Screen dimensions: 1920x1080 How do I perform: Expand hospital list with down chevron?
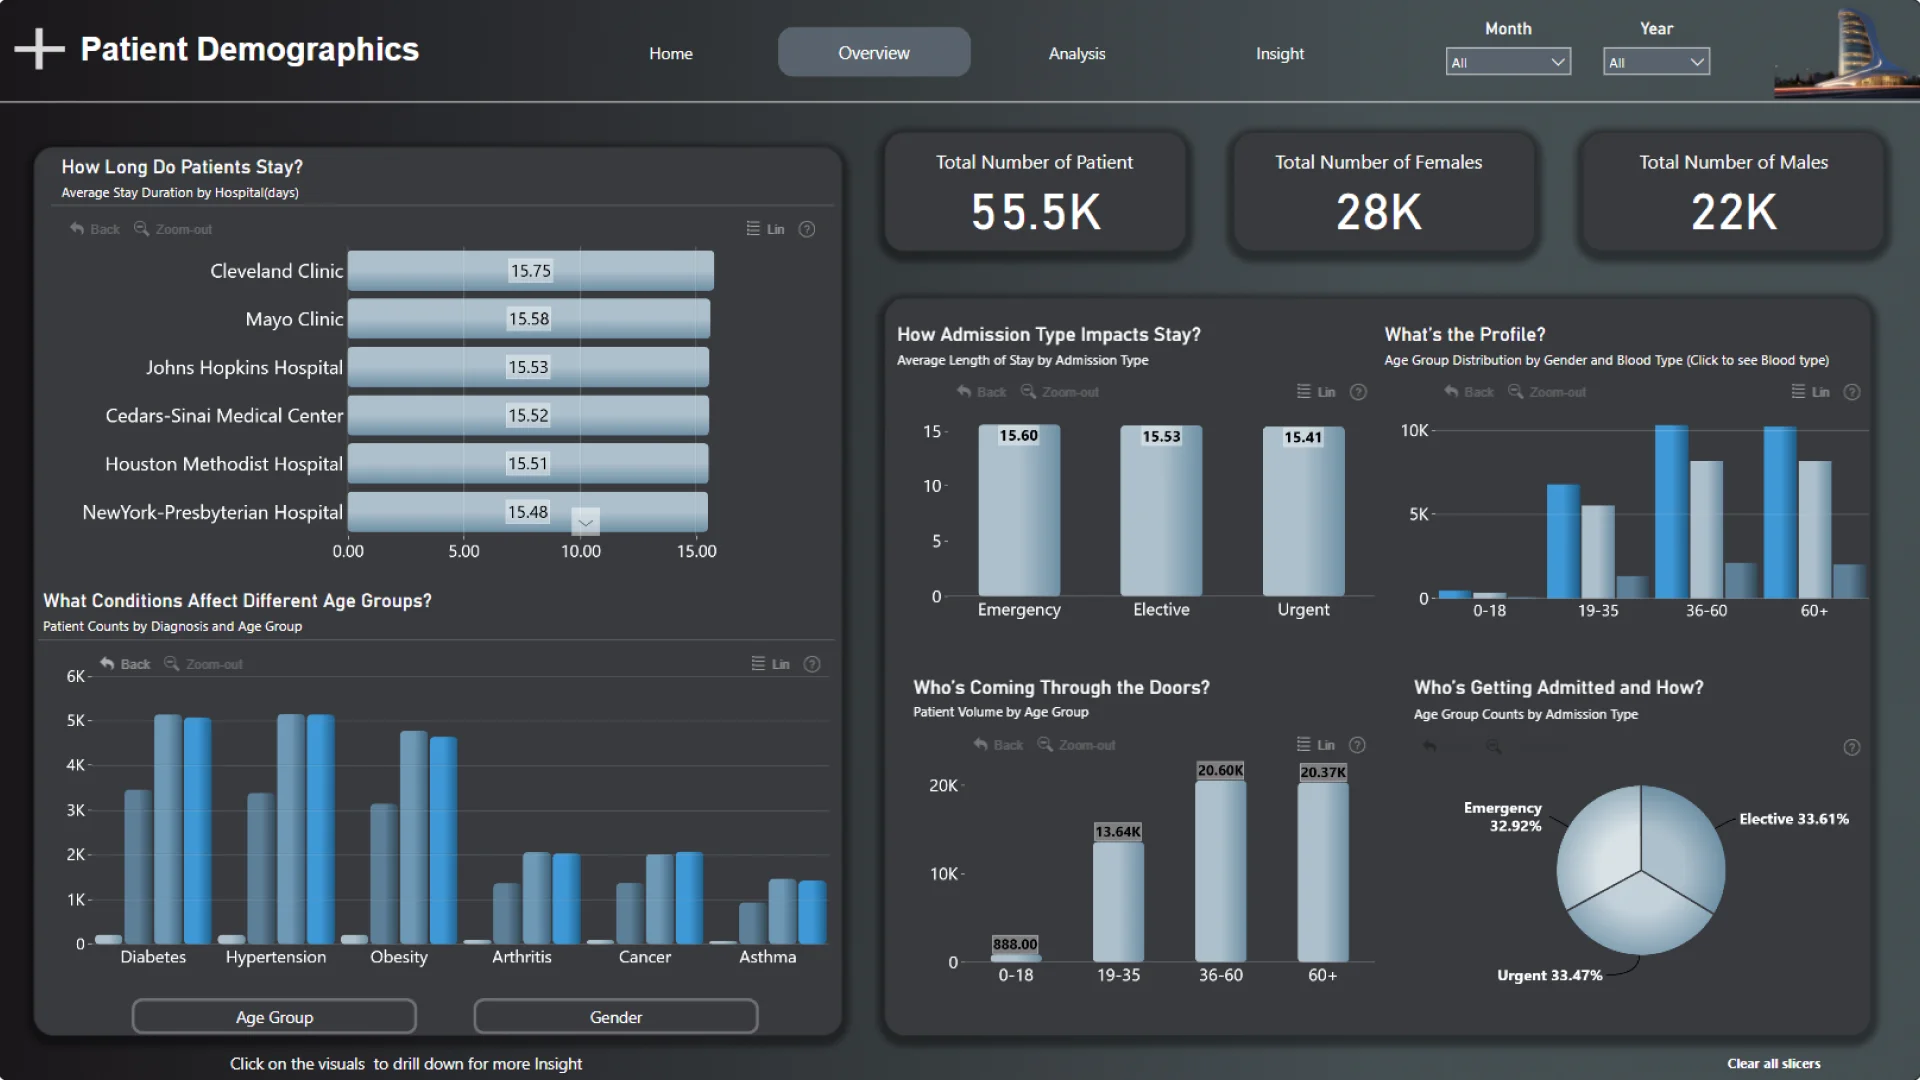585,522
